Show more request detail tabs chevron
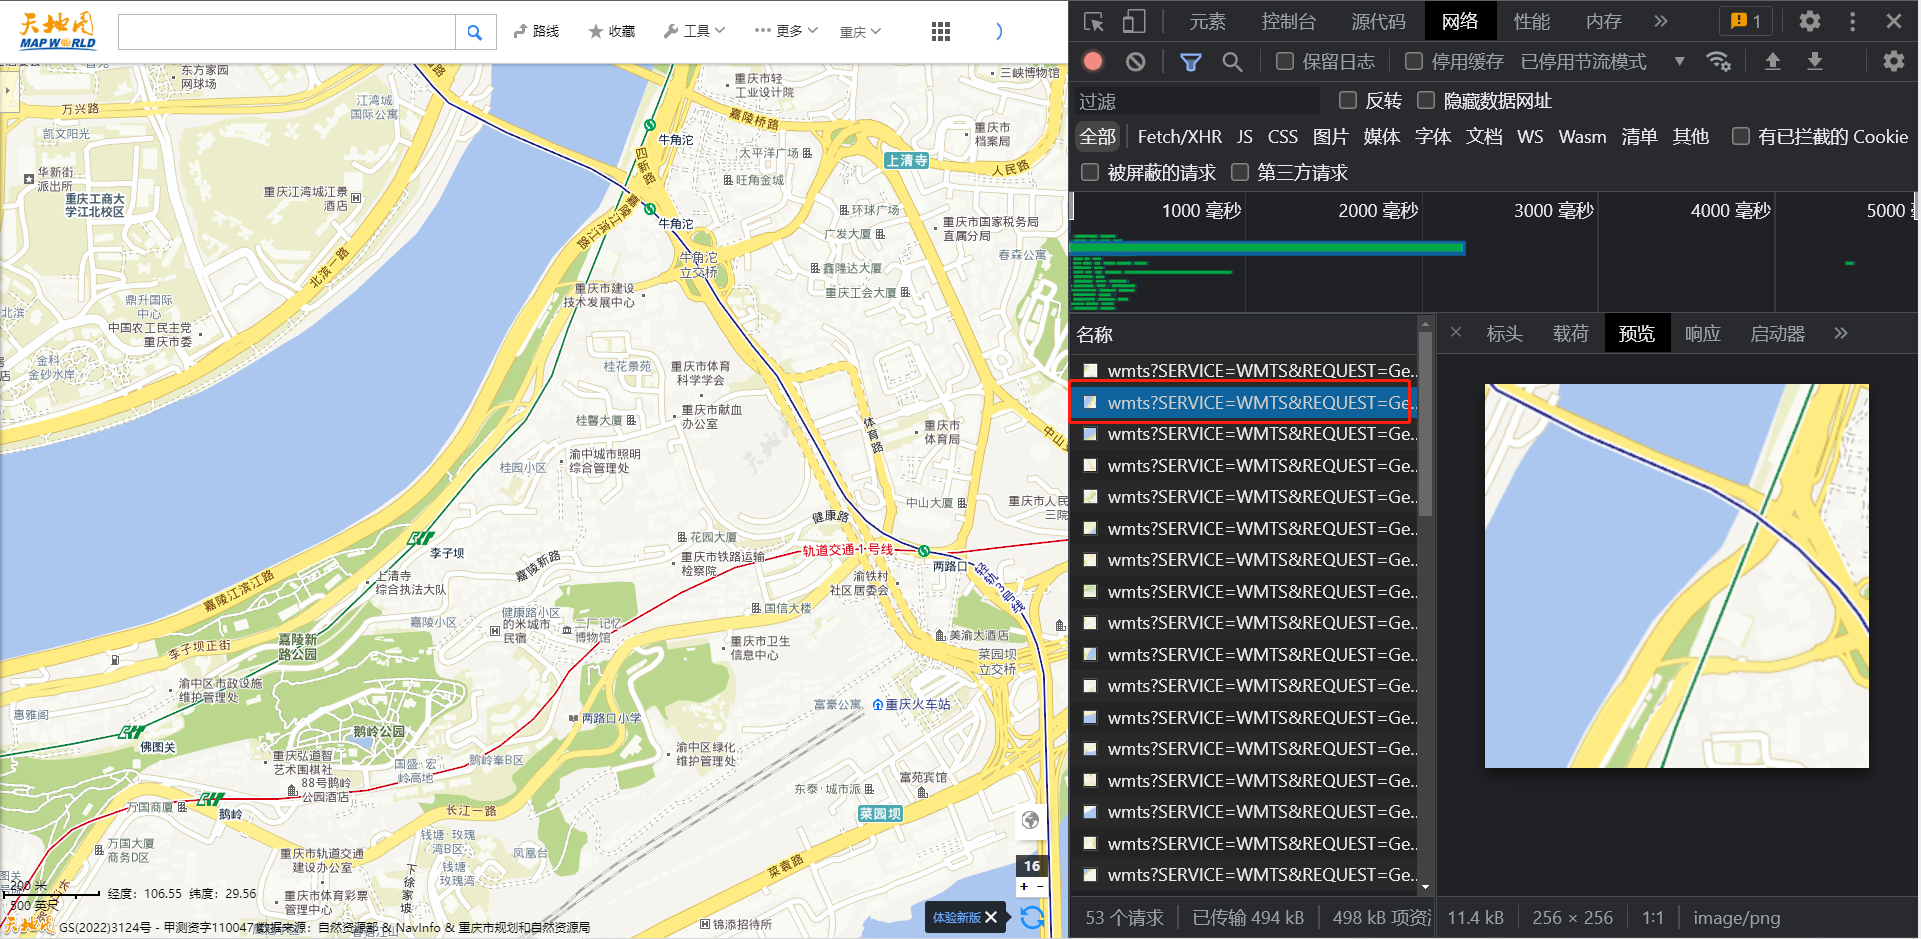 [1841, 333]
